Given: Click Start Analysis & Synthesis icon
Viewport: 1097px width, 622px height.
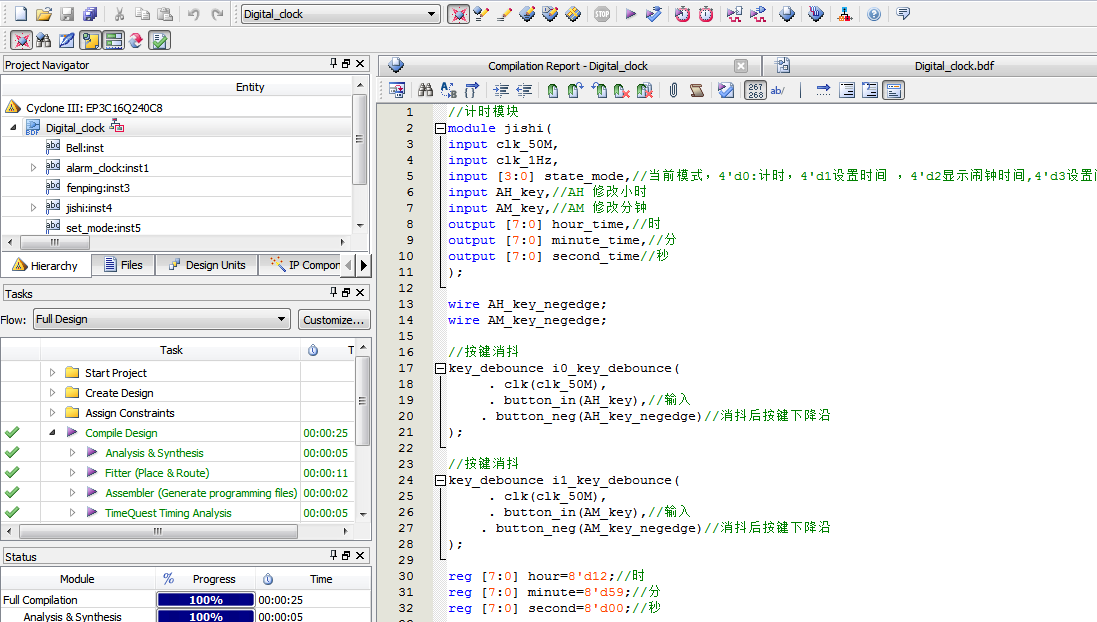Looking at the screenshot, I should (x=654, y=14).
